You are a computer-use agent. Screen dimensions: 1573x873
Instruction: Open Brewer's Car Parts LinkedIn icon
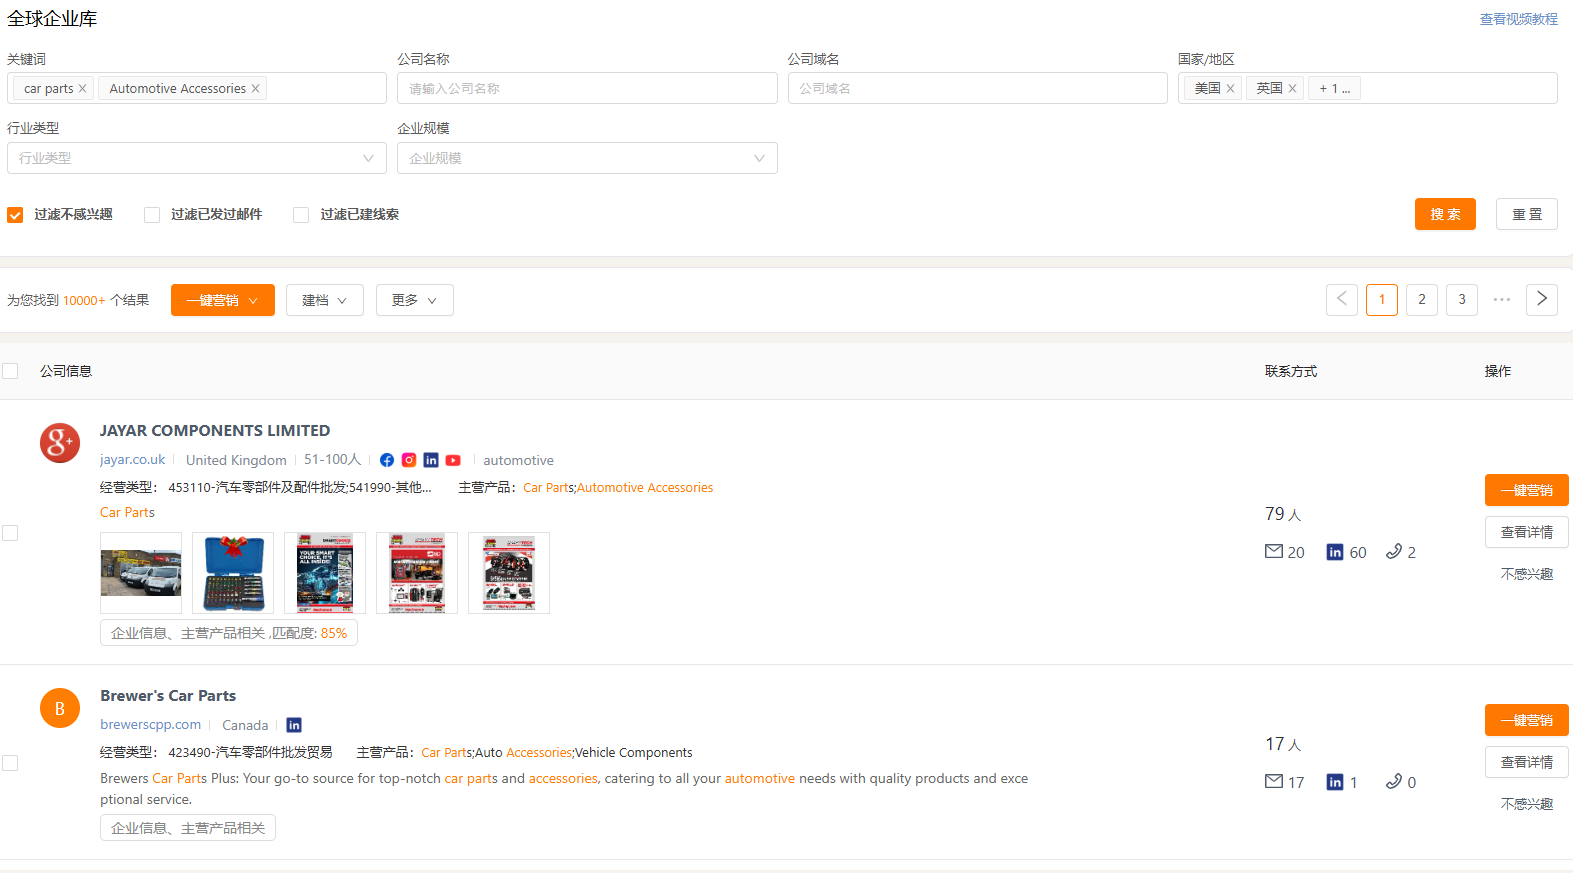[x=294, y=725]
